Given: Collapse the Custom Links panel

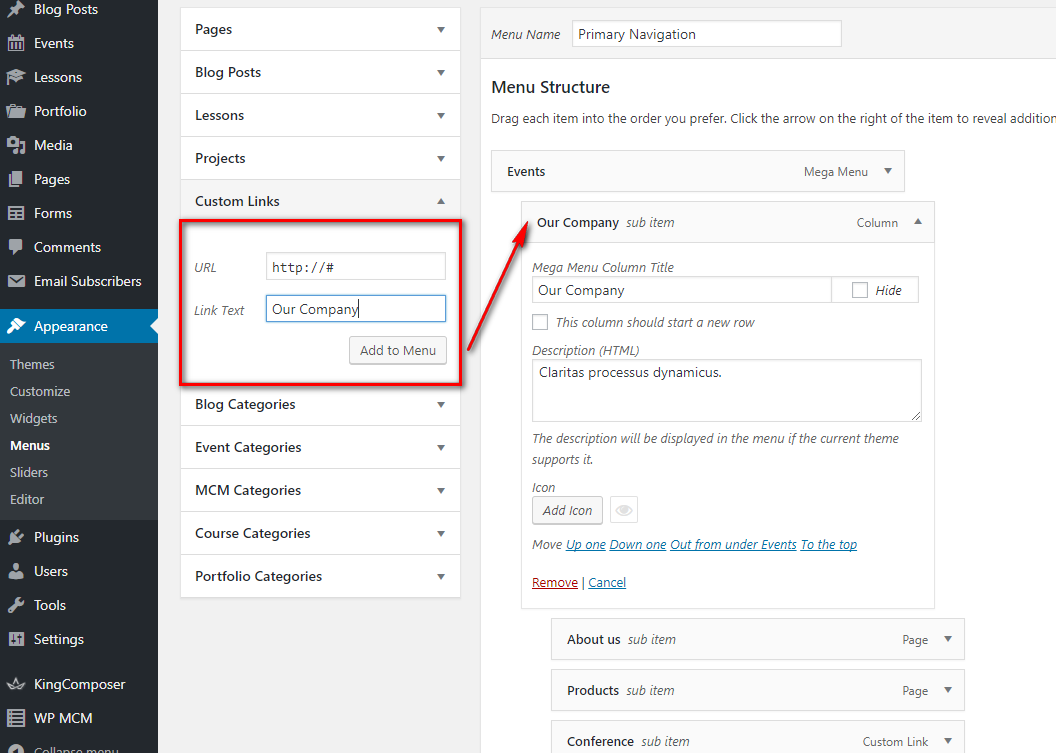Looking at the screenshot, I should click(x=441, y=201).
